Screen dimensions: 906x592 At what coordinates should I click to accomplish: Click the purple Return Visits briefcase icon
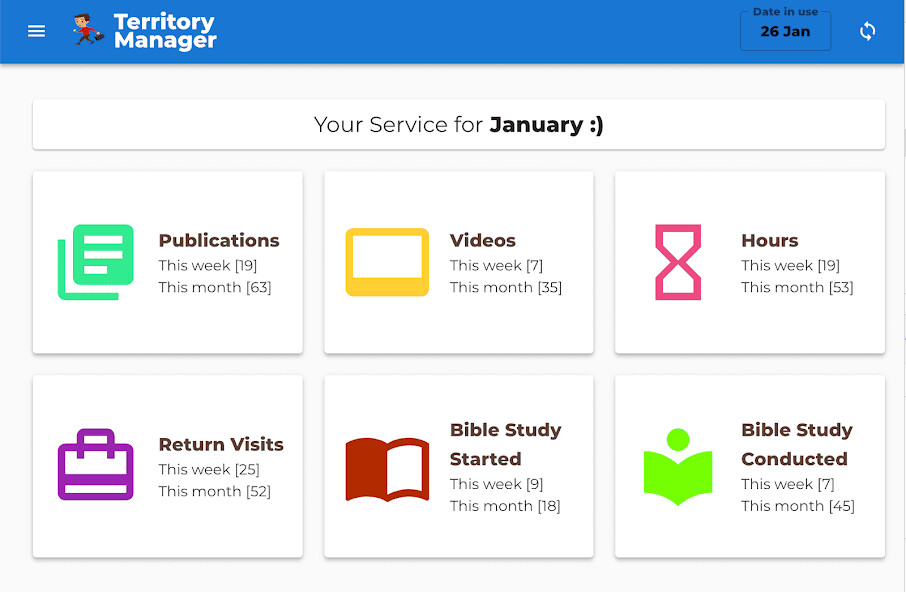tap(96, 465)
